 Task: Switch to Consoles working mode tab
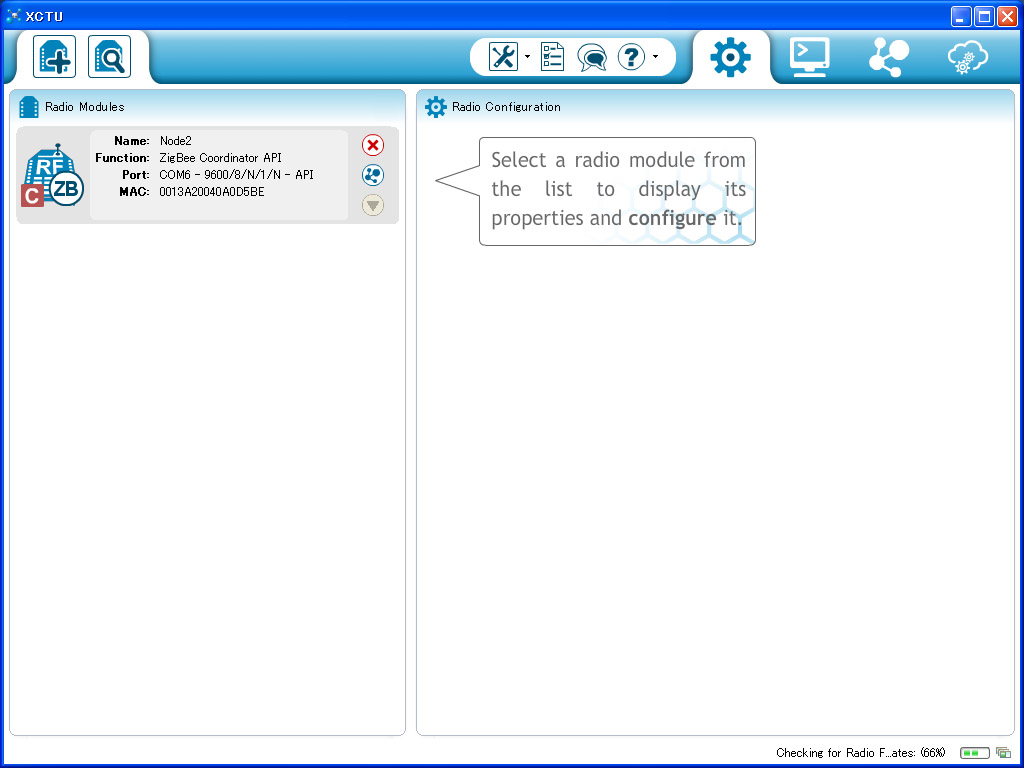tap(810, 57)
